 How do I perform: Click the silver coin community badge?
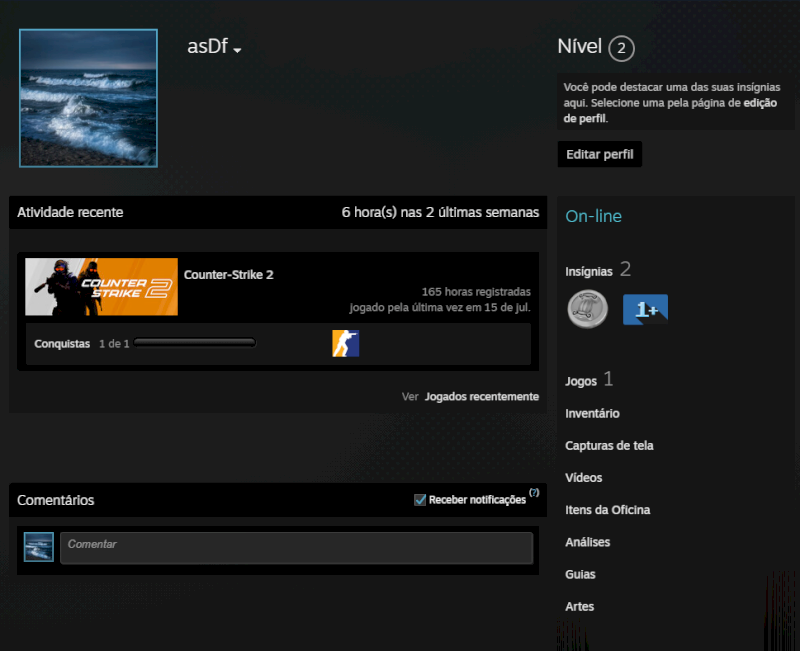coord(588,309)
